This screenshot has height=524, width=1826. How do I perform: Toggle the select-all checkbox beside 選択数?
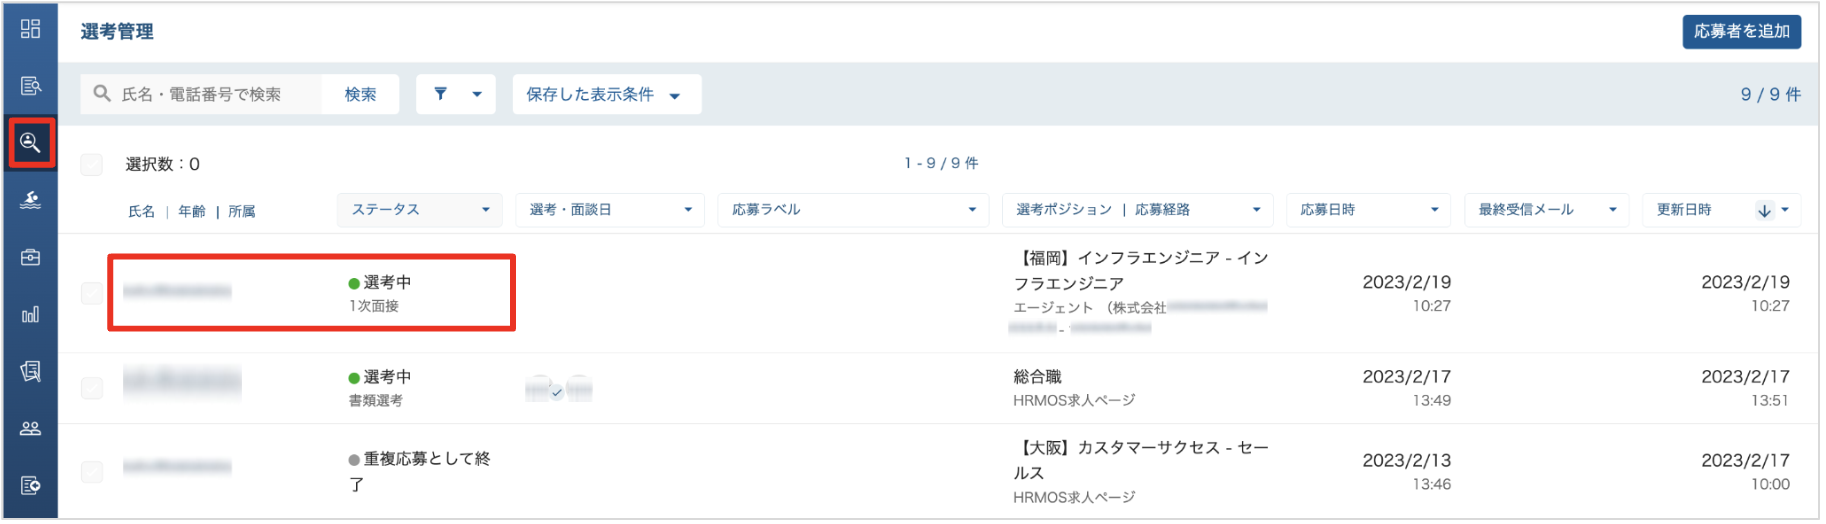[x=92, y=164]
